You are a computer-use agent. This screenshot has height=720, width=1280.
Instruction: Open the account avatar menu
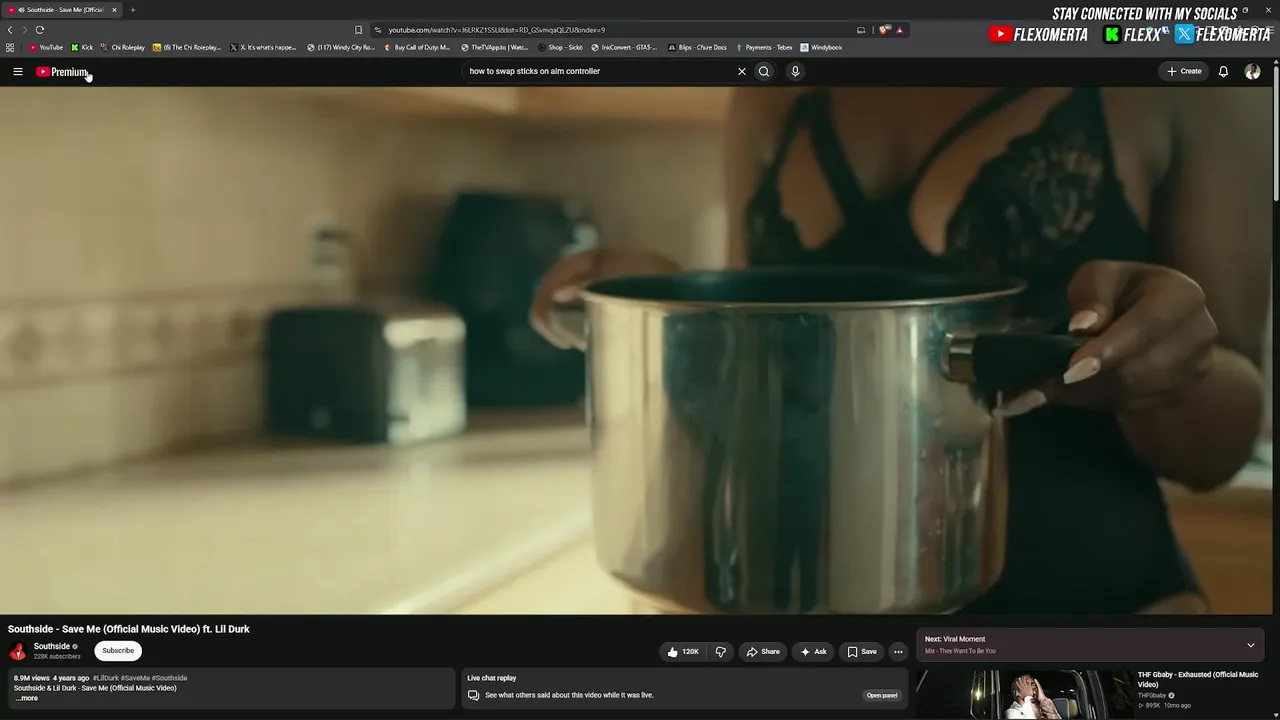pyautogui.click(x=1252, y=71)
